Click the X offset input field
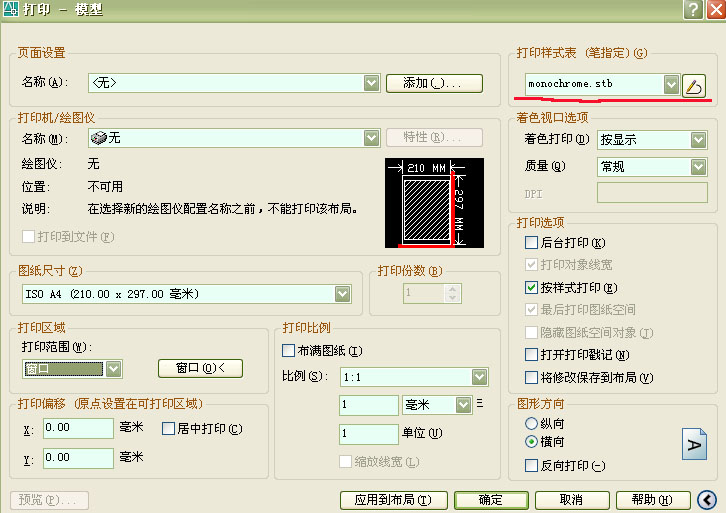This screenshot has width=726, height=513. [x=78, y=428]
